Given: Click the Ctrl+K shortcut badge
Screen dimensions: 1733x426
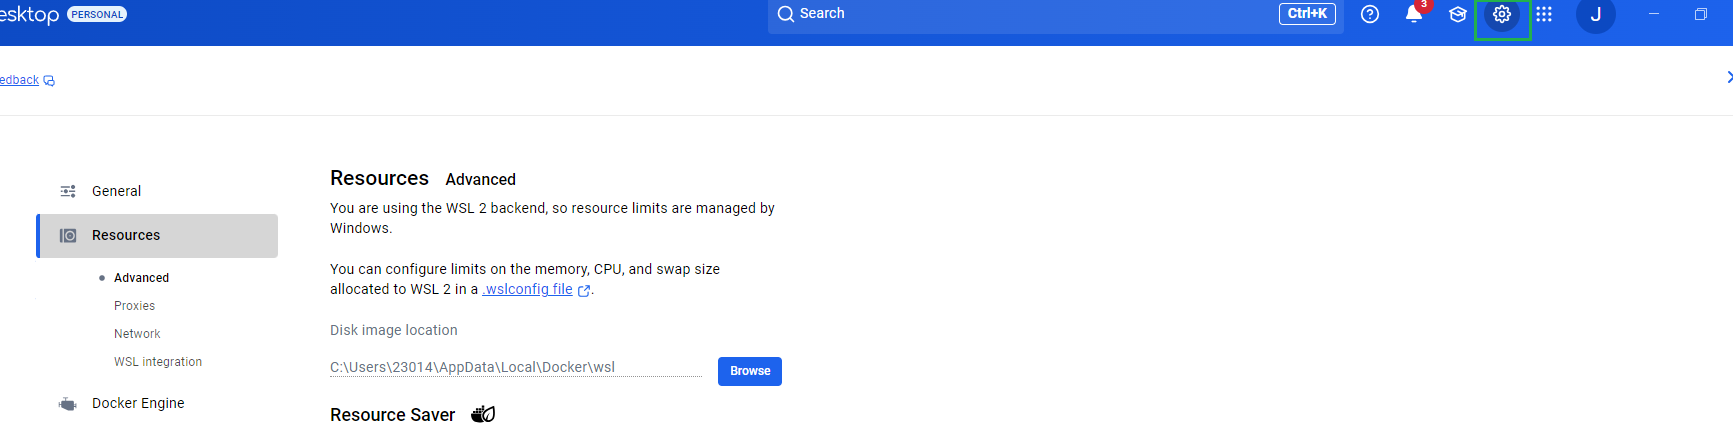Looking at the screenshot, I should (1307, 14).
